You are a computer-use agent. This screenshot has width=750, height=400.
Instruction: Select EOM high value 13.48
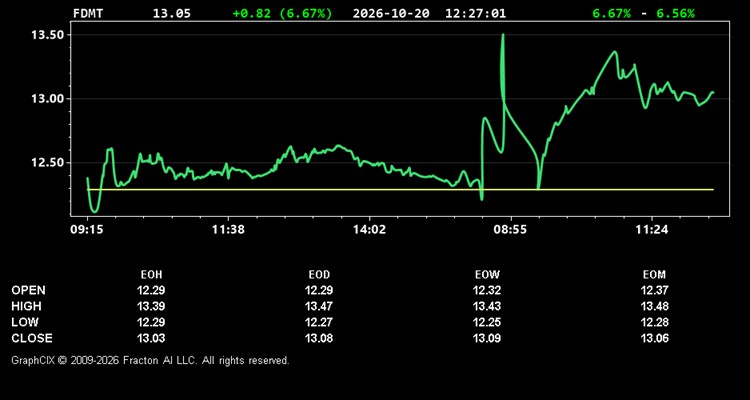click(654, 306)
